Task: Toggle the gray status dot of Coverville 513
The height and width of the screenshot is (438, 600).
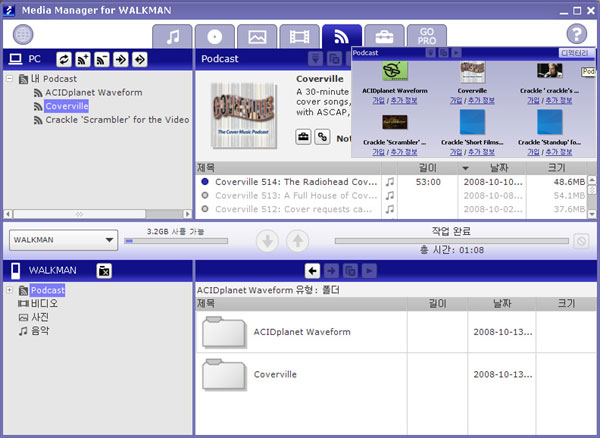Action: tap(205, 195)
